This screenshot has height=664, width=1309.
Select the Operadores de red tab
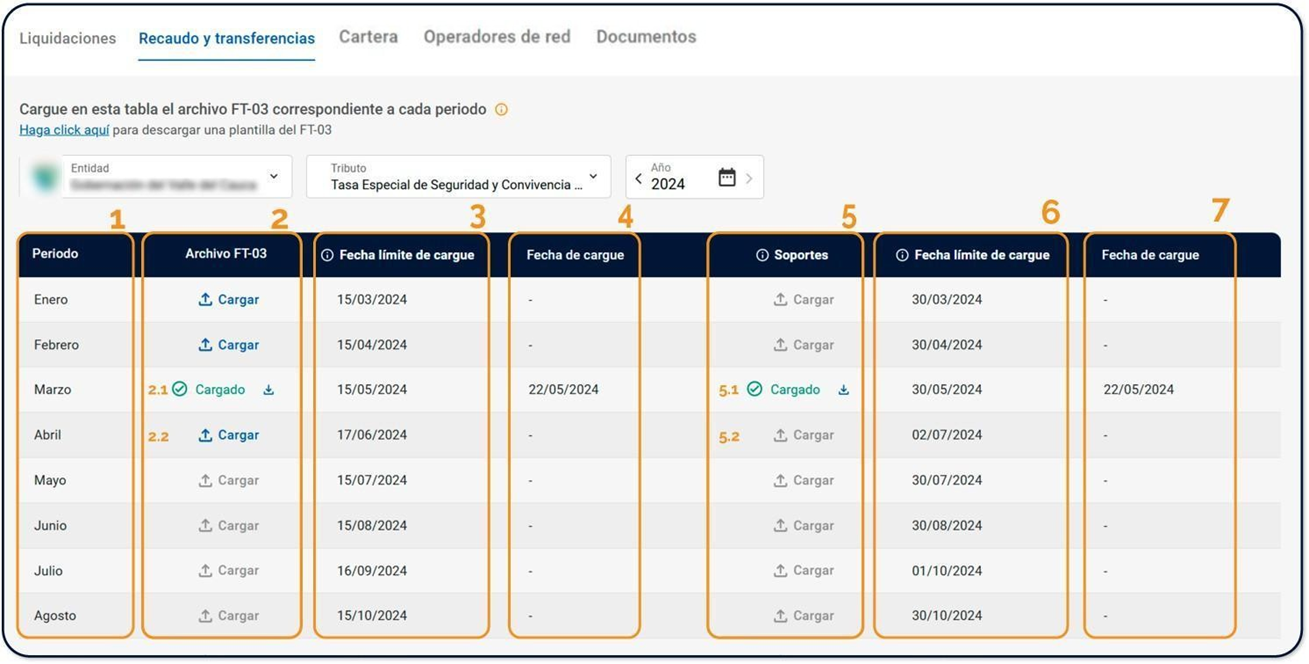497,37
